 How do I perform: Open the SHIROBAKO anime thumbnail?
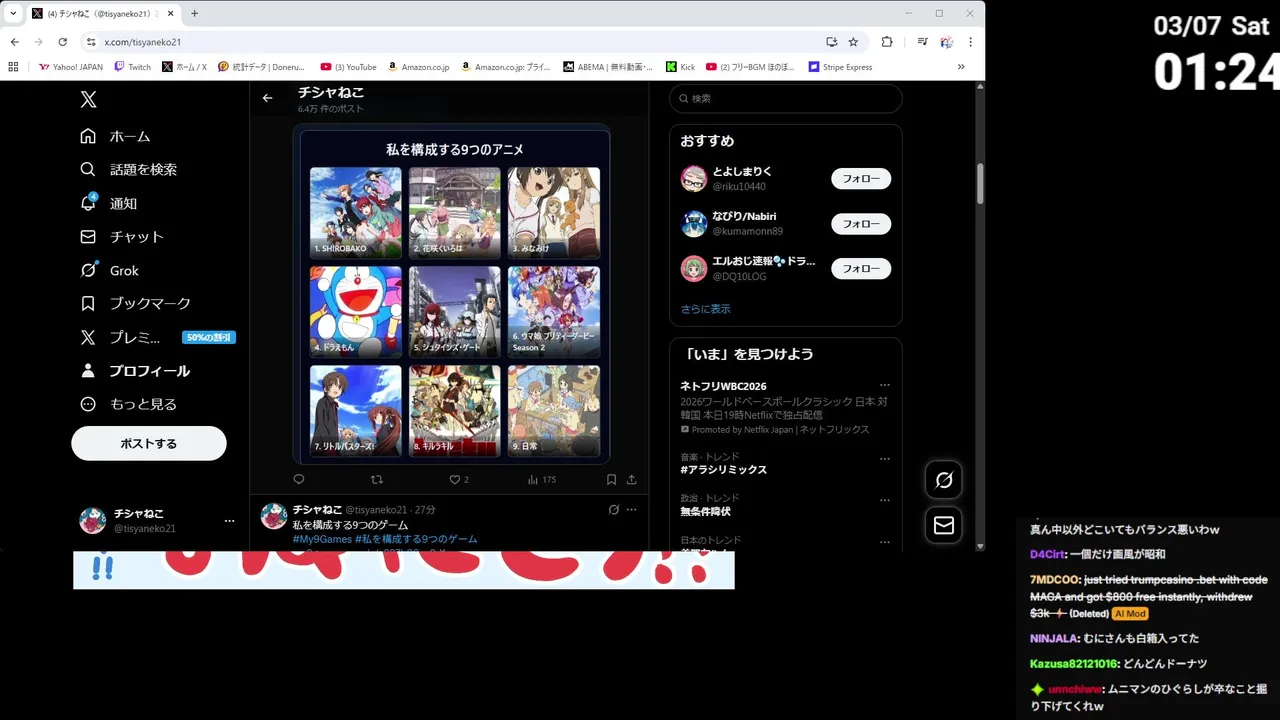tap(355, 213)
